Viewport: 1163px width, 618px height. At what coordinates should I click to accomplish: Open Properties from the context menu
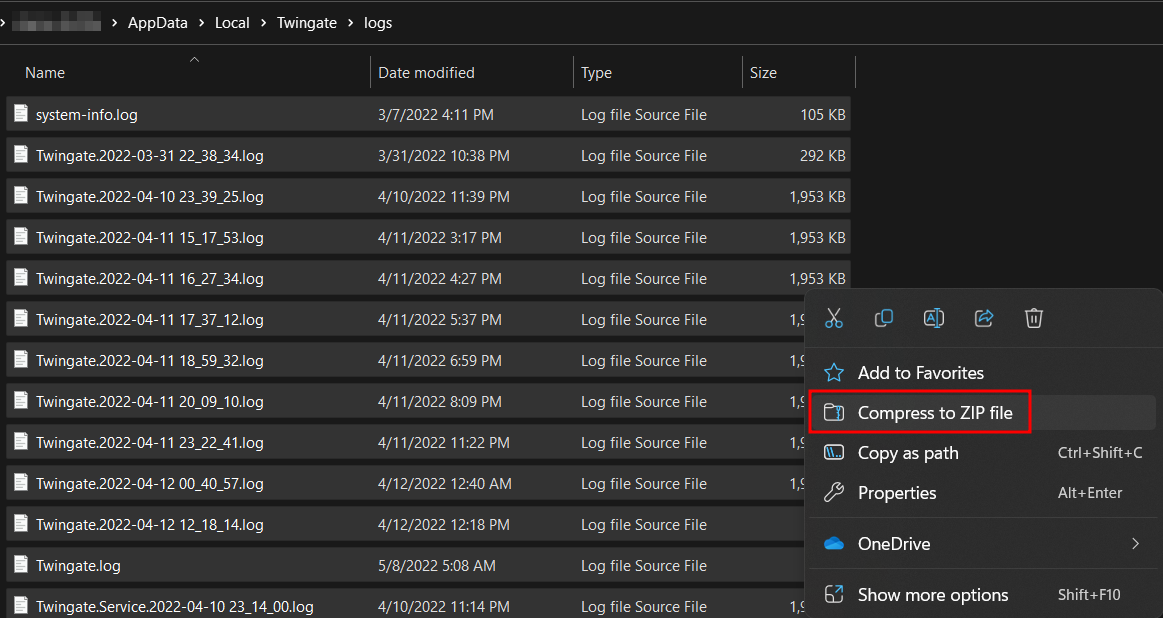(x=984, y=493)
